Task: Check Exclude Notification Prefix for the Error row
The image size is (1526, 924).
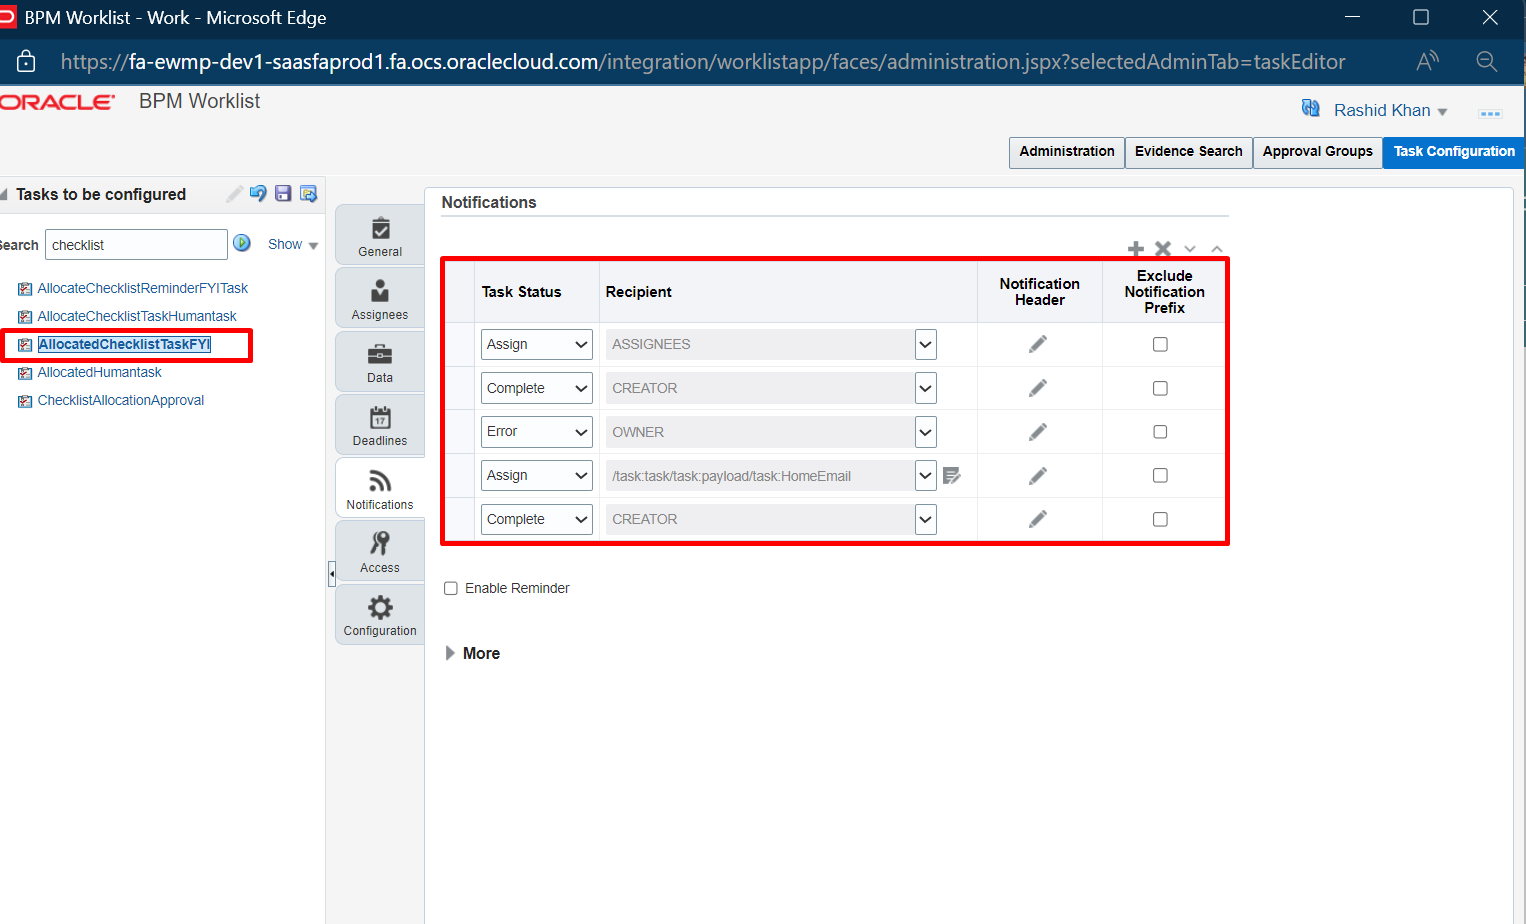Action: (1160, 431)
